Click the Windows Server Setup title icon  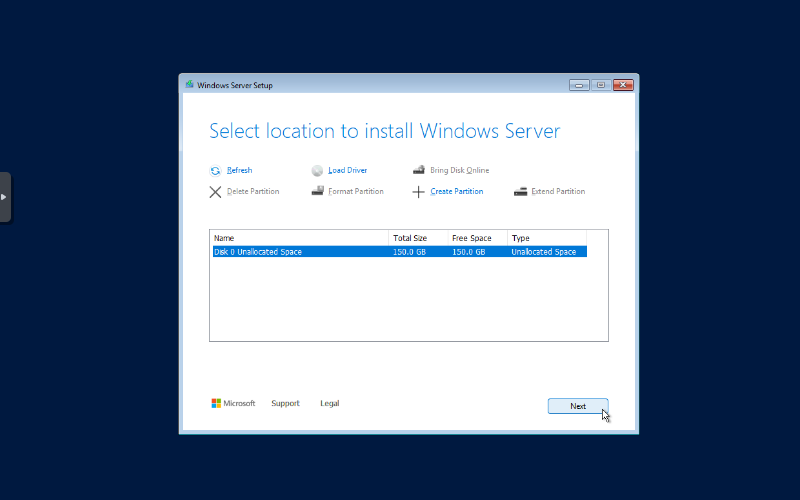[x=189, y=85]
